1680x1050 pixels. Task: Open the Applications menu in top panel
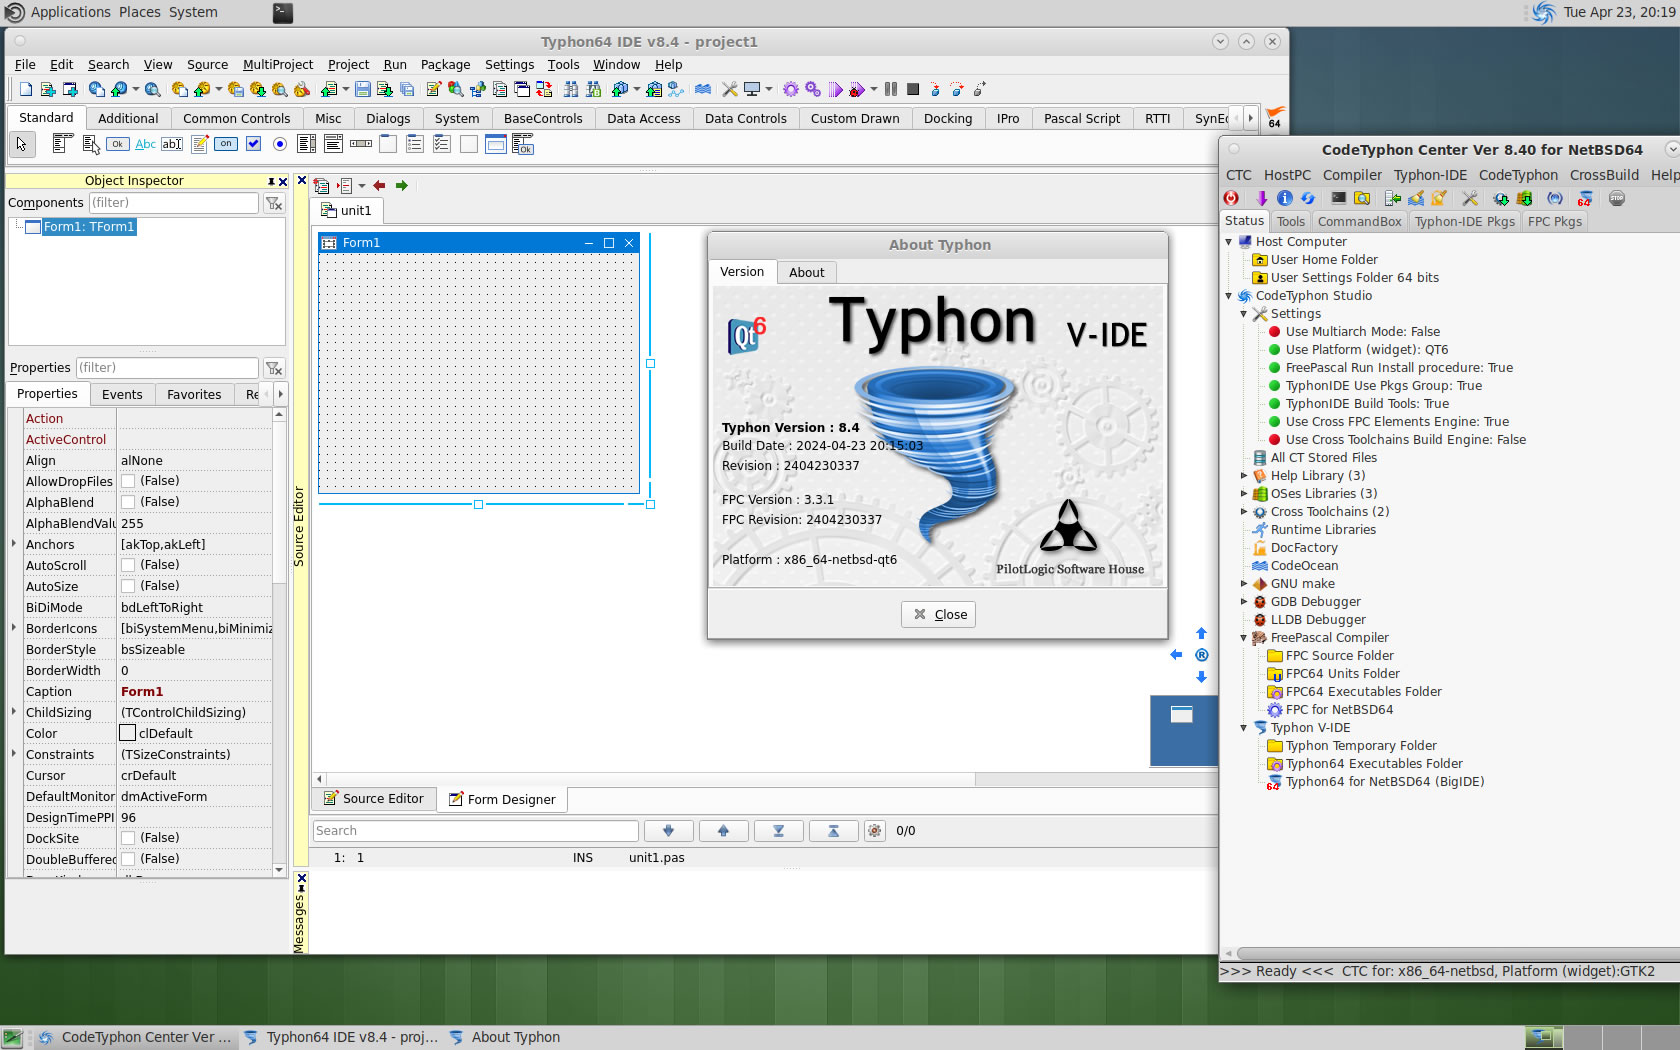pyautogui.click(x=70, y=12)
